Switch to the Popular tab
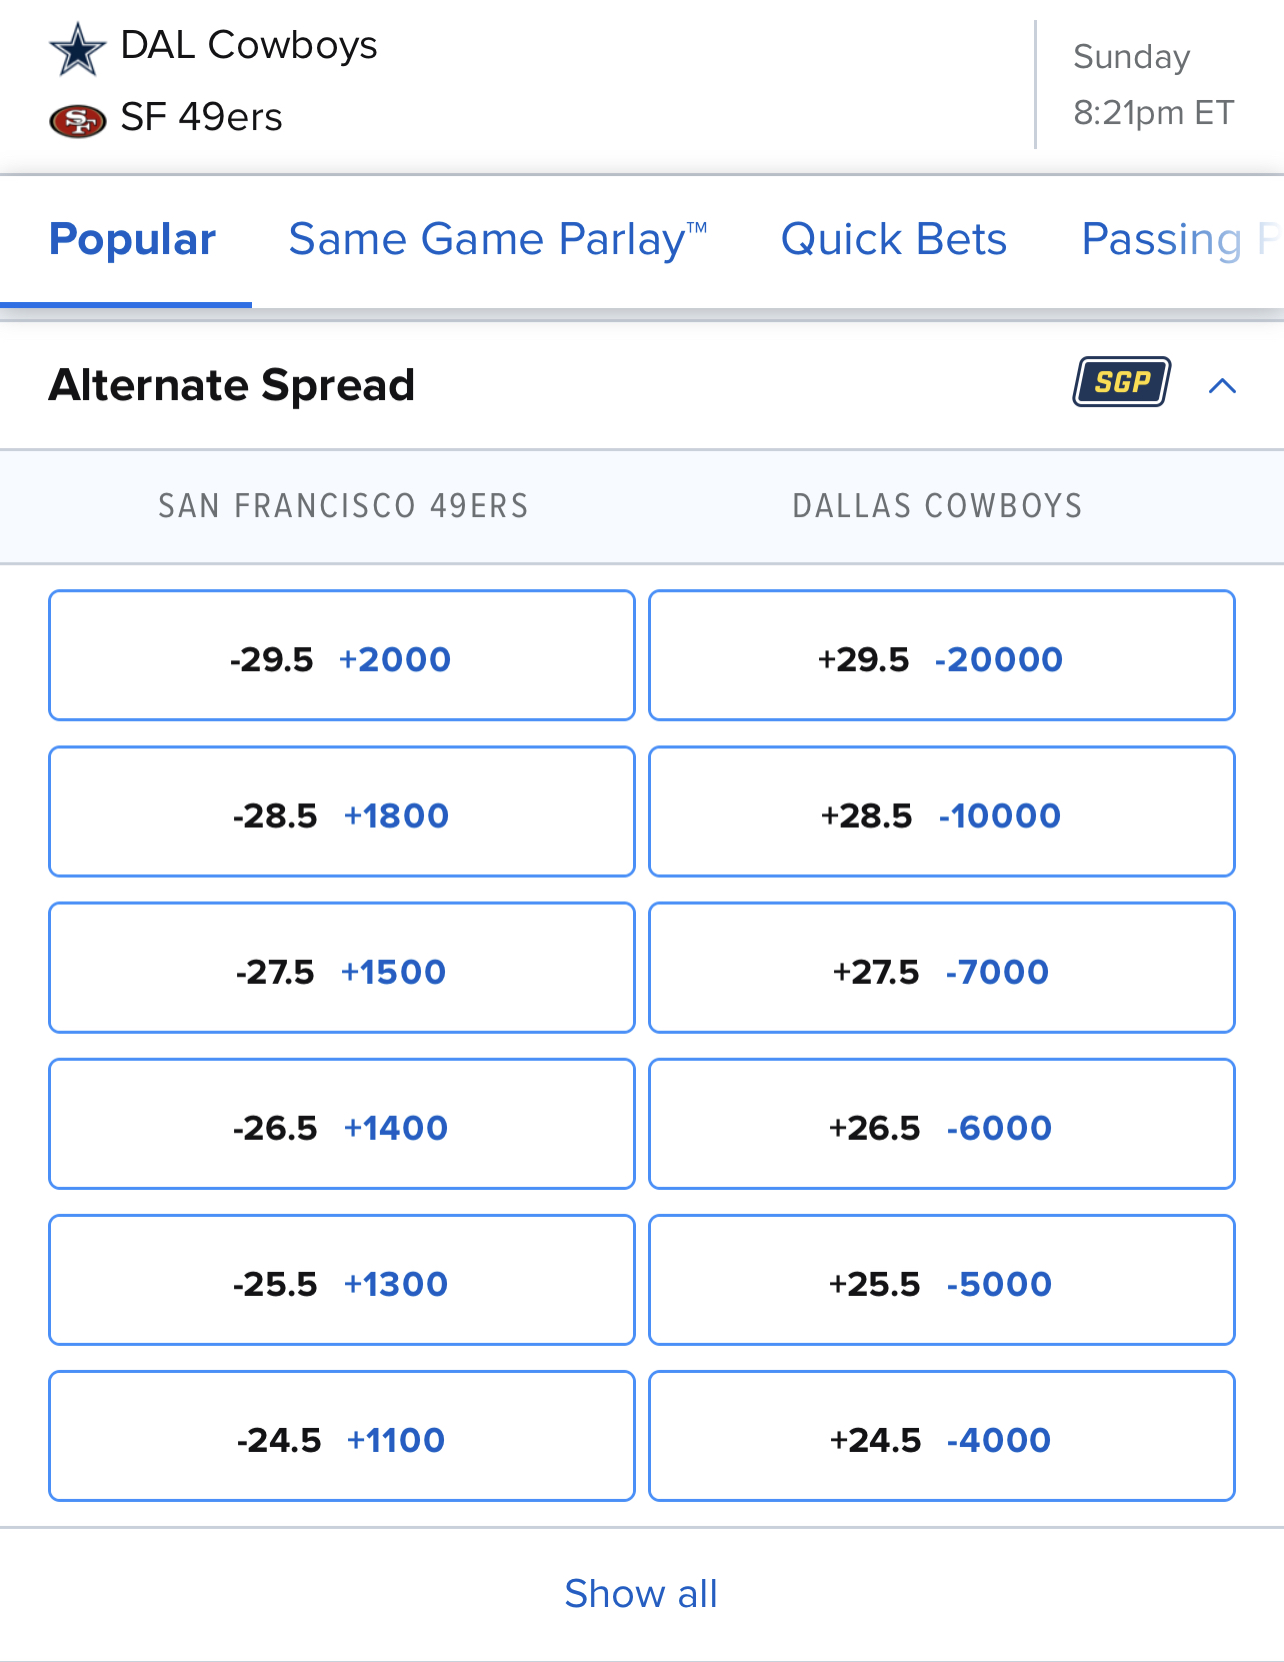This screenshot has height=1662, width=1284. click(131, 239)
